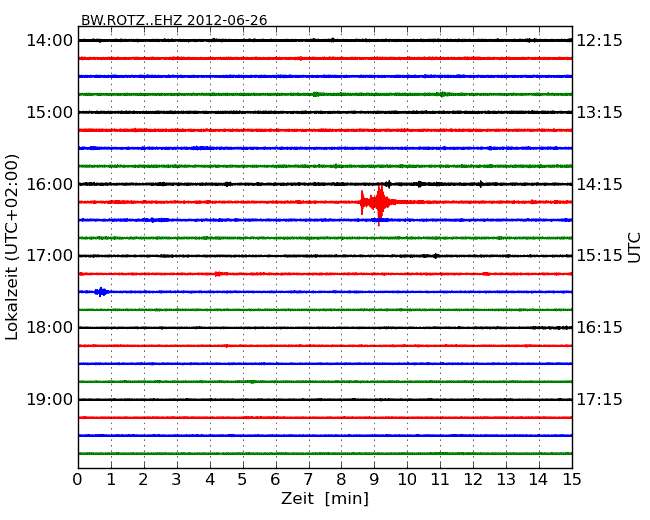Image resolution: width=650 pixels, height=520 pixels.
Task: Select x-axis tick label 10
Action: pos(407,480)
